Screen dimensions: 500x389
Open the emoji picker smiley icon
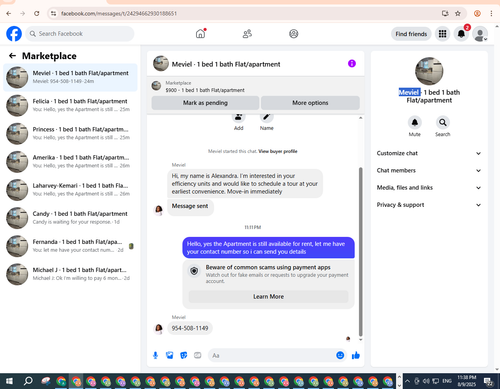pyautogui.click(x=340, y=355)
